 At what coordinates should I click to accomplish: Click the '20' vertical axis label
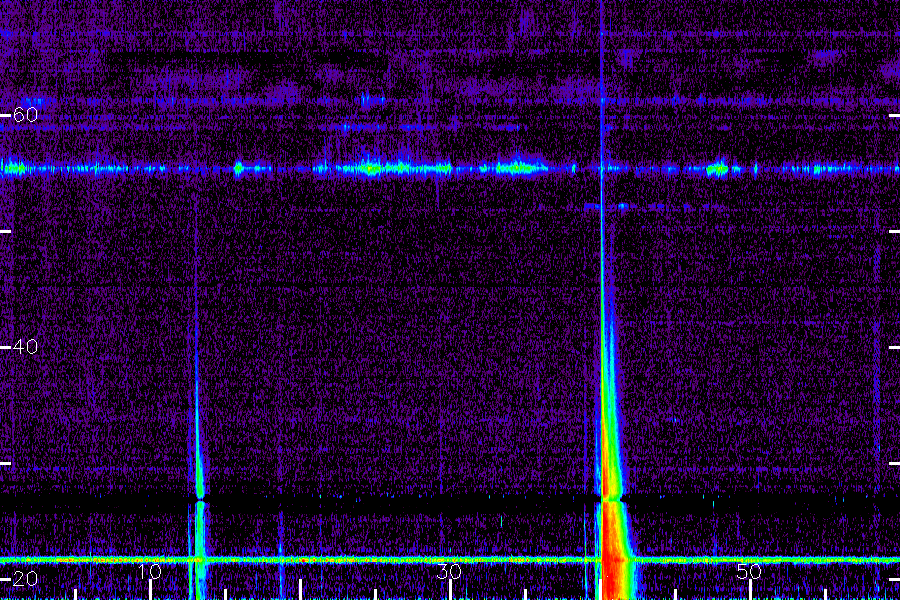tap(25, 579)
